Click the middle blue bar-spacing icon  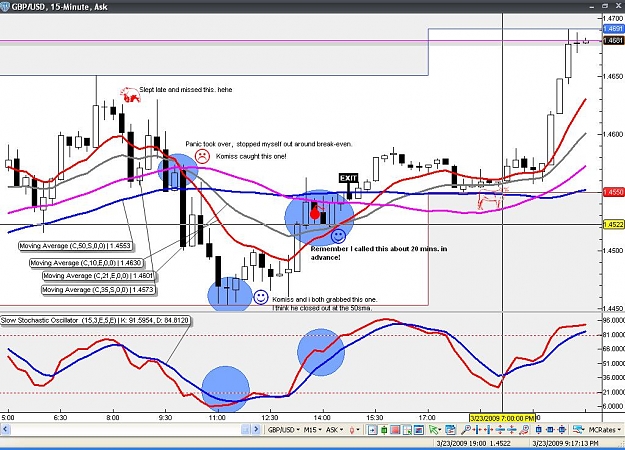coord(550,430)
